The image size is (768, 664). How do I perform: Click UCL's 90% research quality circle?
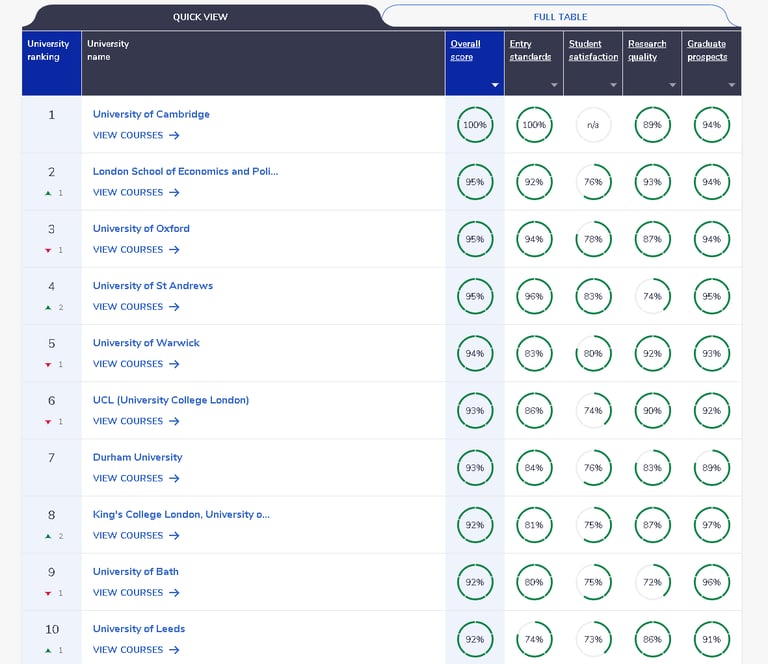coord(652,411)
